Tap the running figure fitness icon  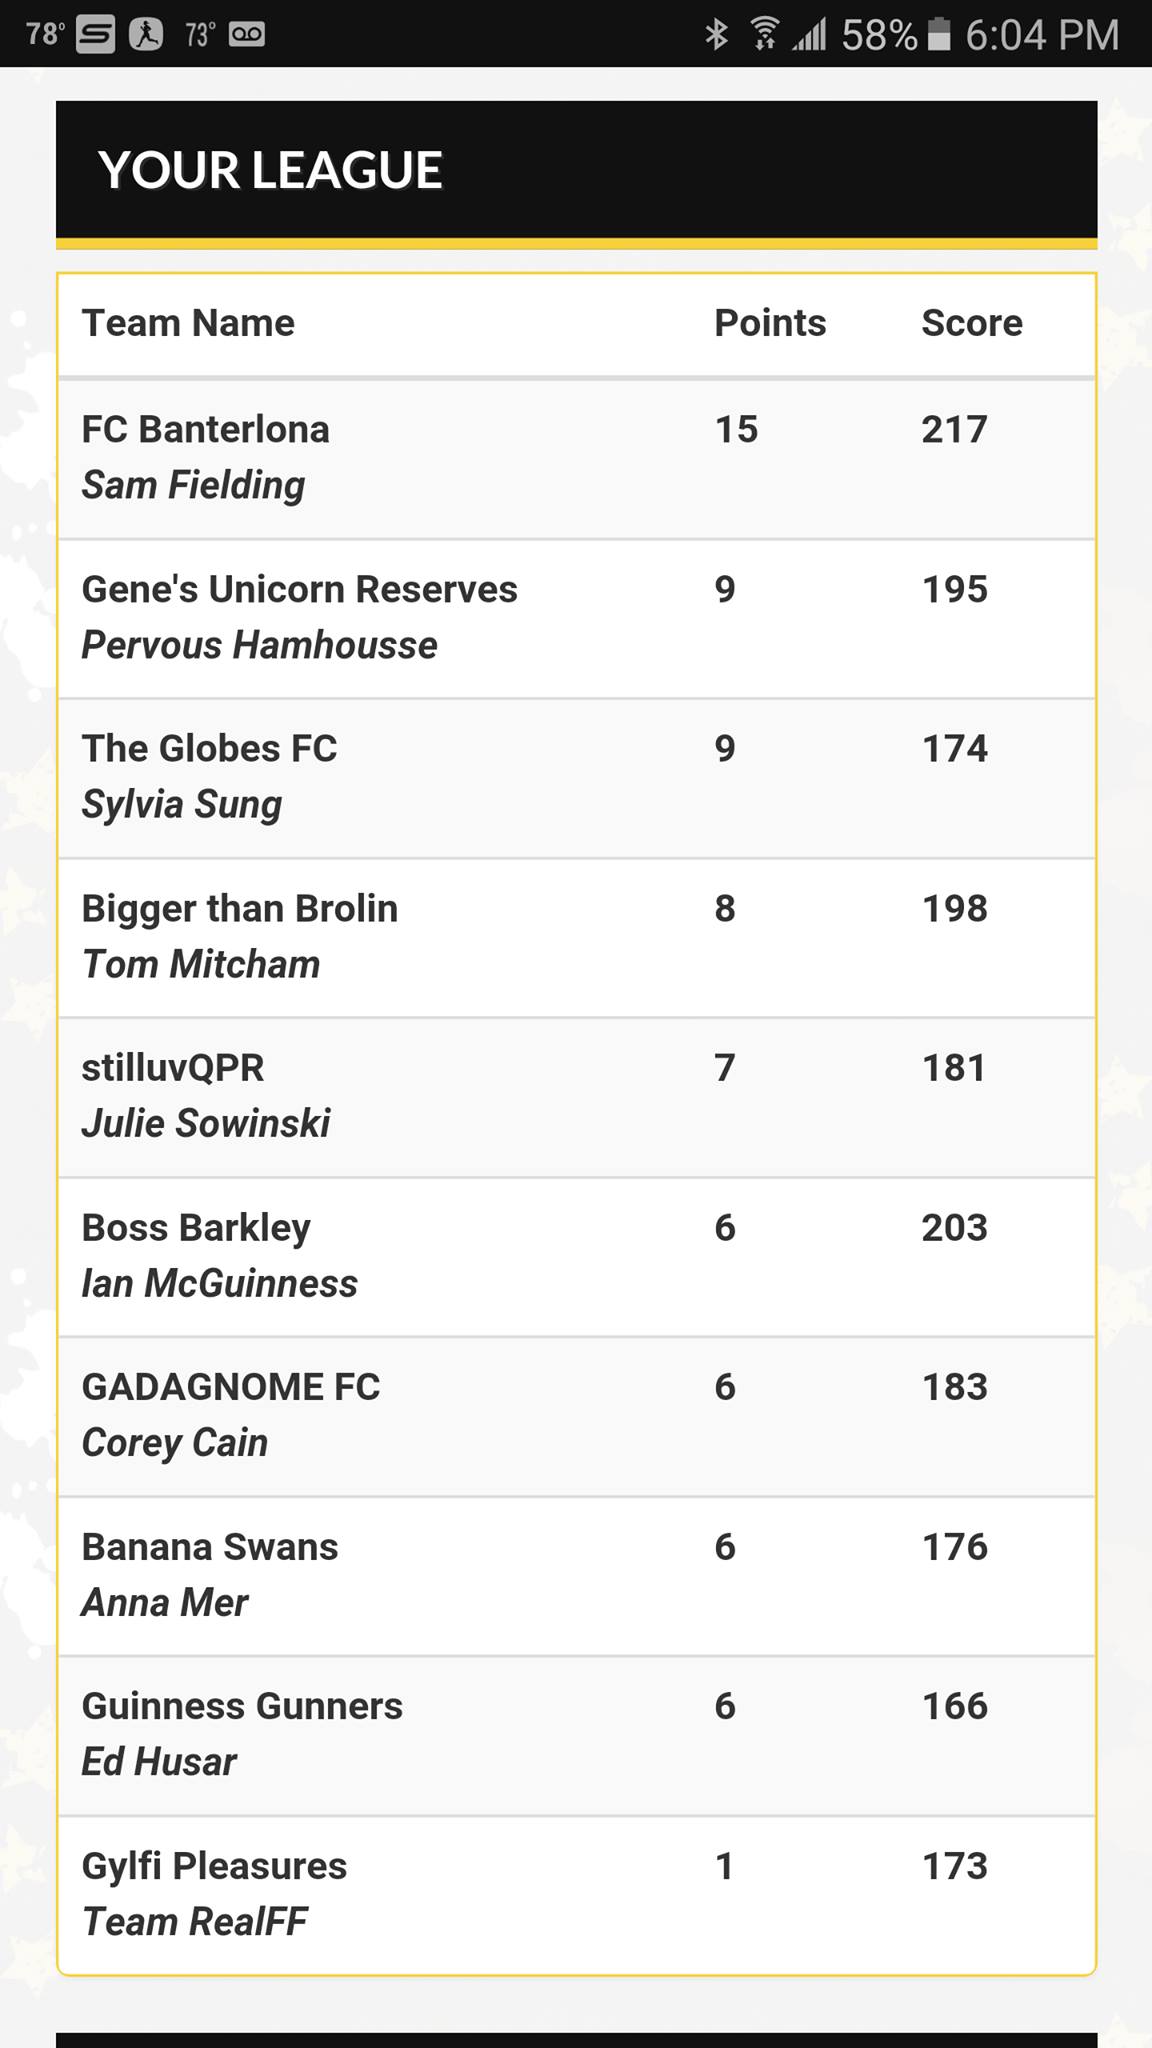146,35
